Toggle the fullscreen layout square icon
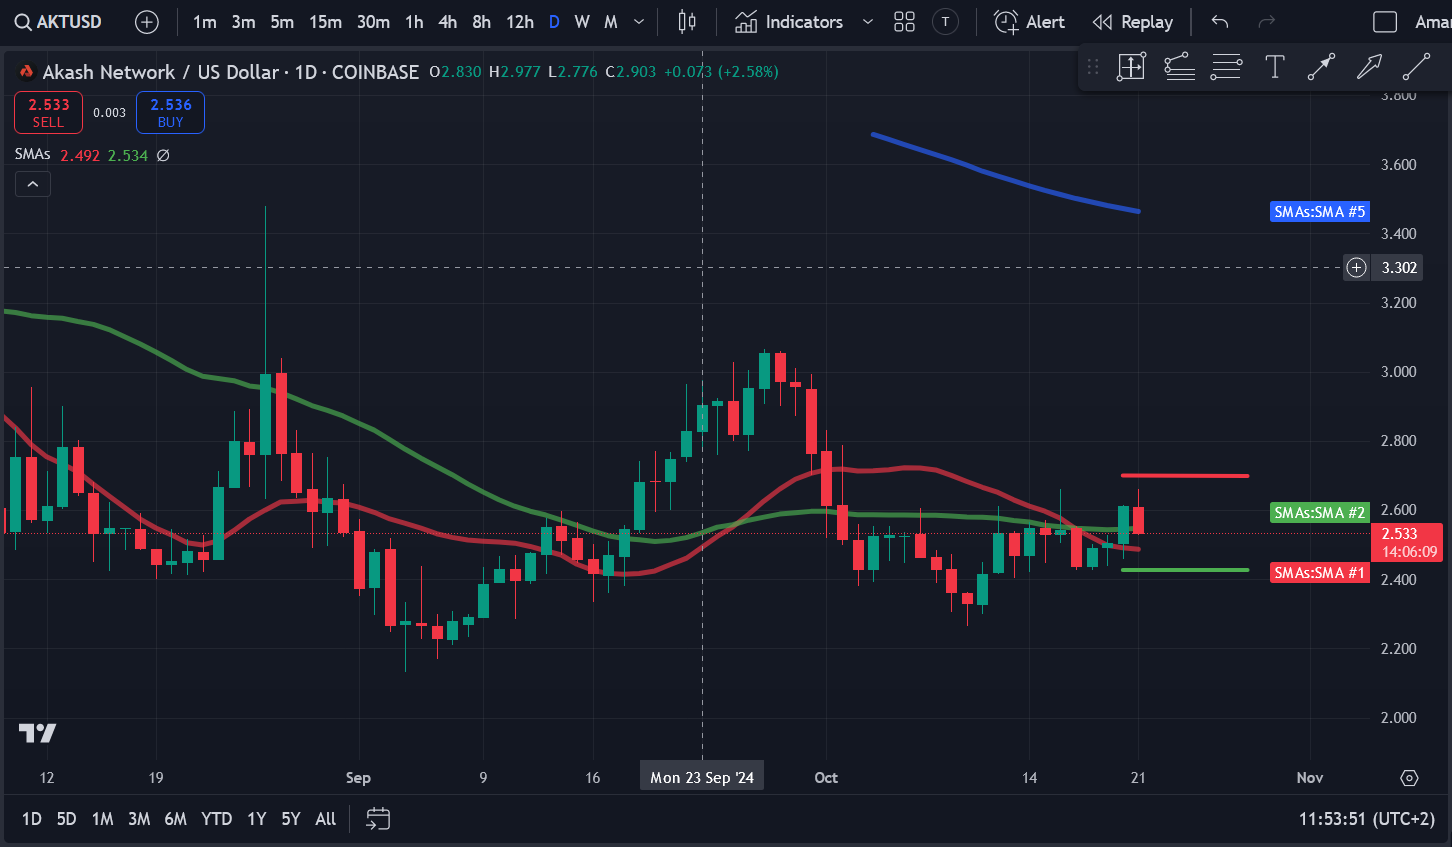The width and height of the screenshot is (1452, 847). click(1385, 22)
